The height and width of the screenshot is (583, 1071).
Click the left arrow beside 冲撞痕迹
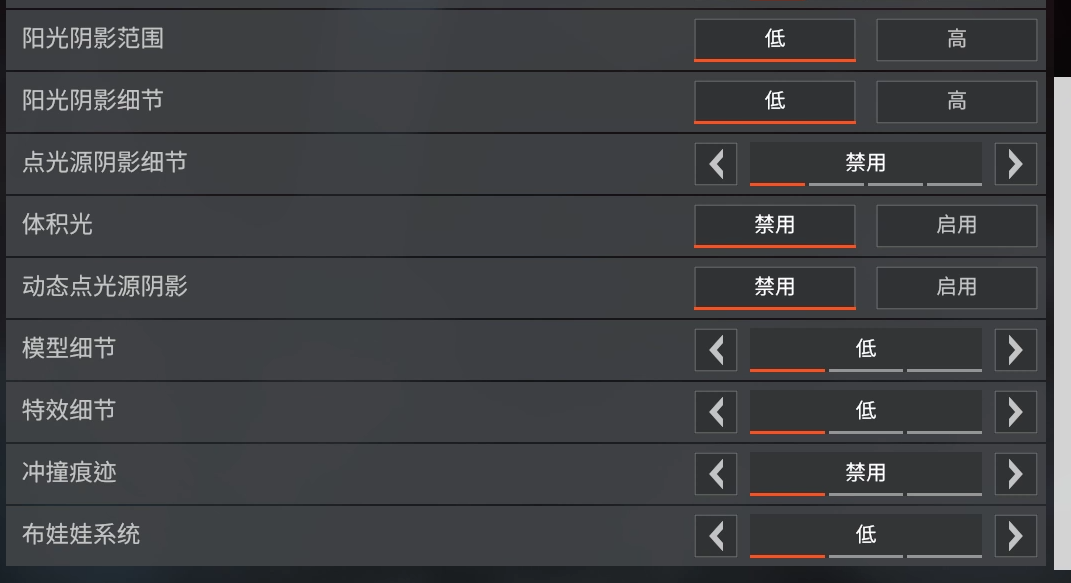pyautogui.click(x=716, y=473)
